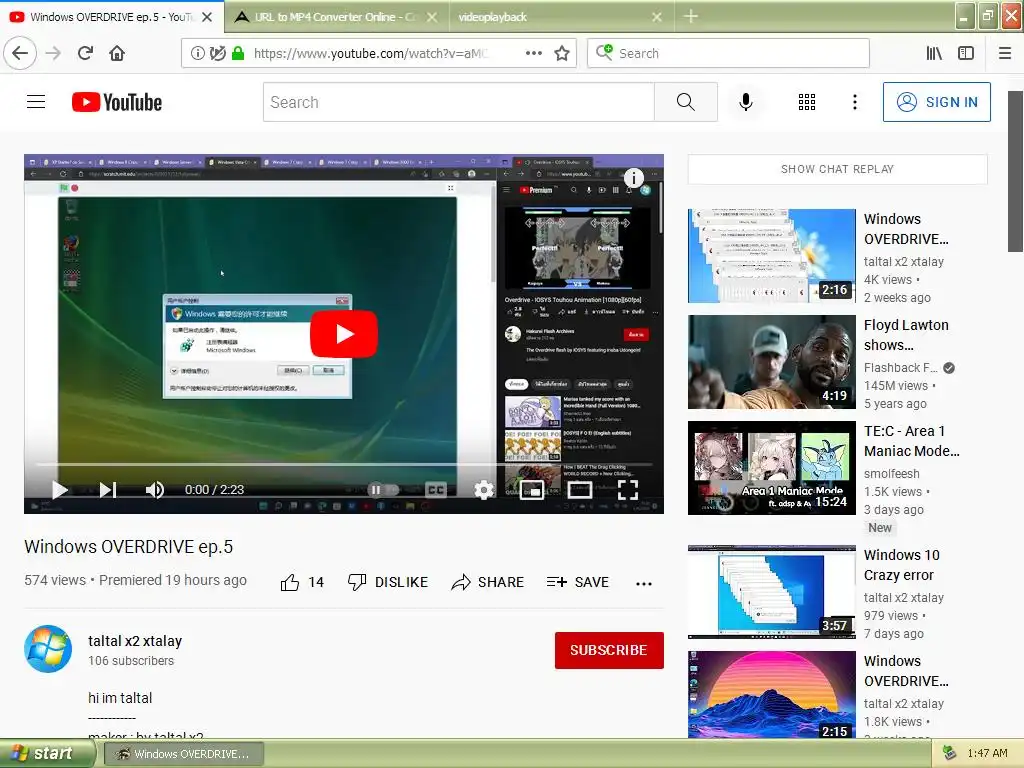Open the 2:15 Windows OVERDRIVE sunset thumbnail
This screenshot has width=1024, height=768.
coord(771,695)
